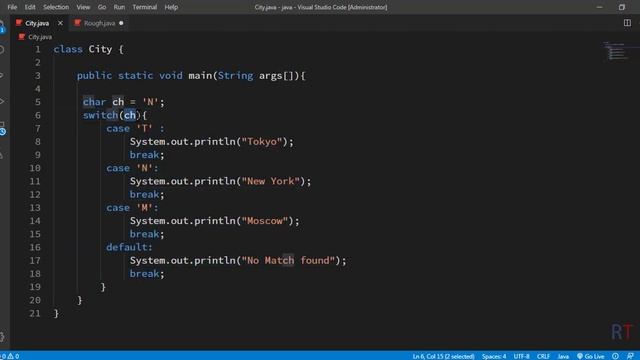
Task: Click the main method name on line 3
Action: pyautogui.click(x=200, y=76)
